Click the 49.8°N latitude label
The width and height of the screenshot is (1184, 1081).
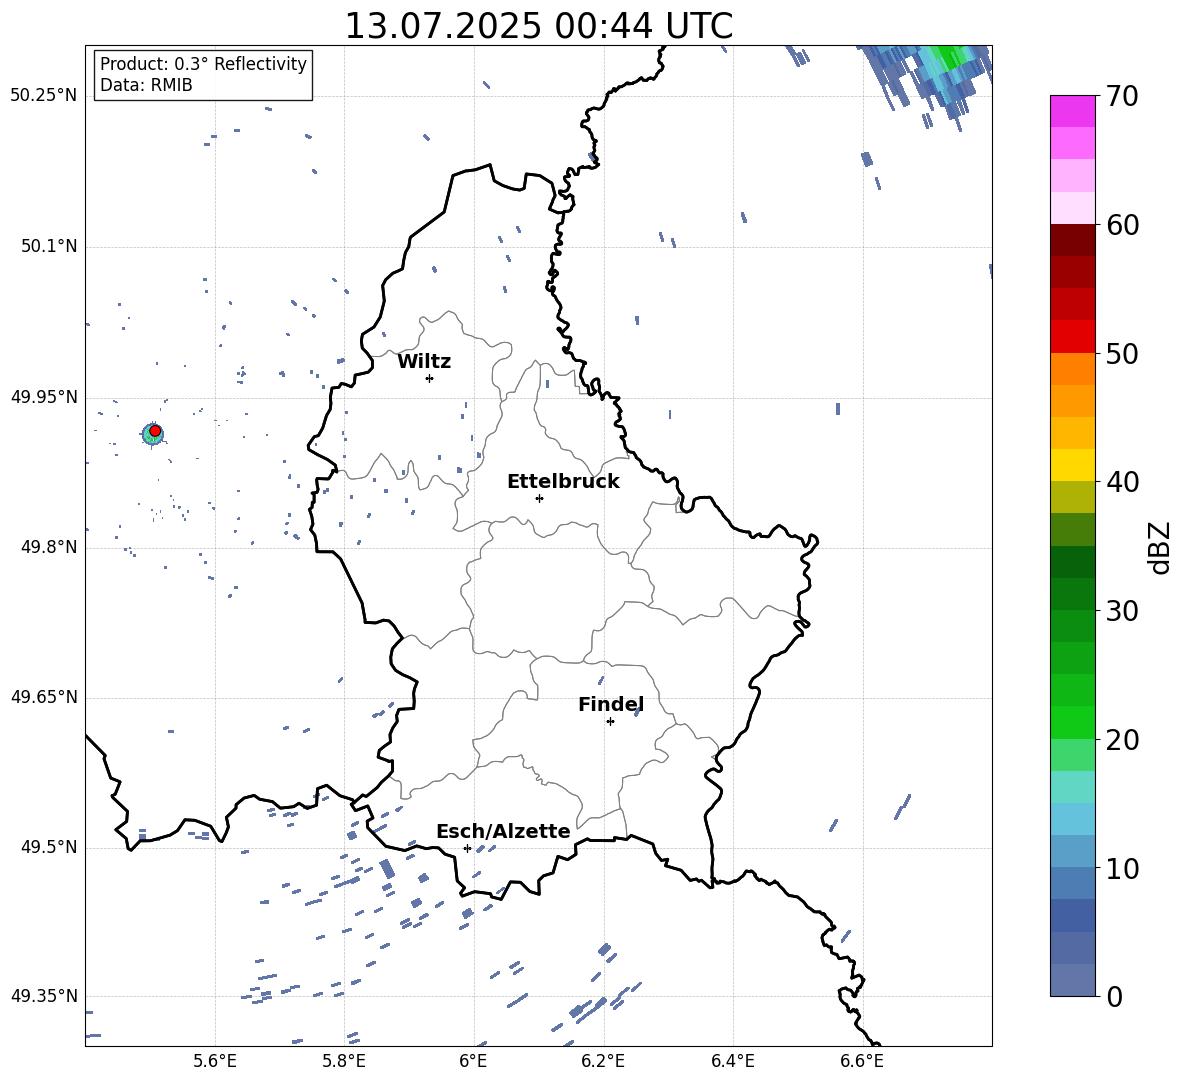pos(49,547)
